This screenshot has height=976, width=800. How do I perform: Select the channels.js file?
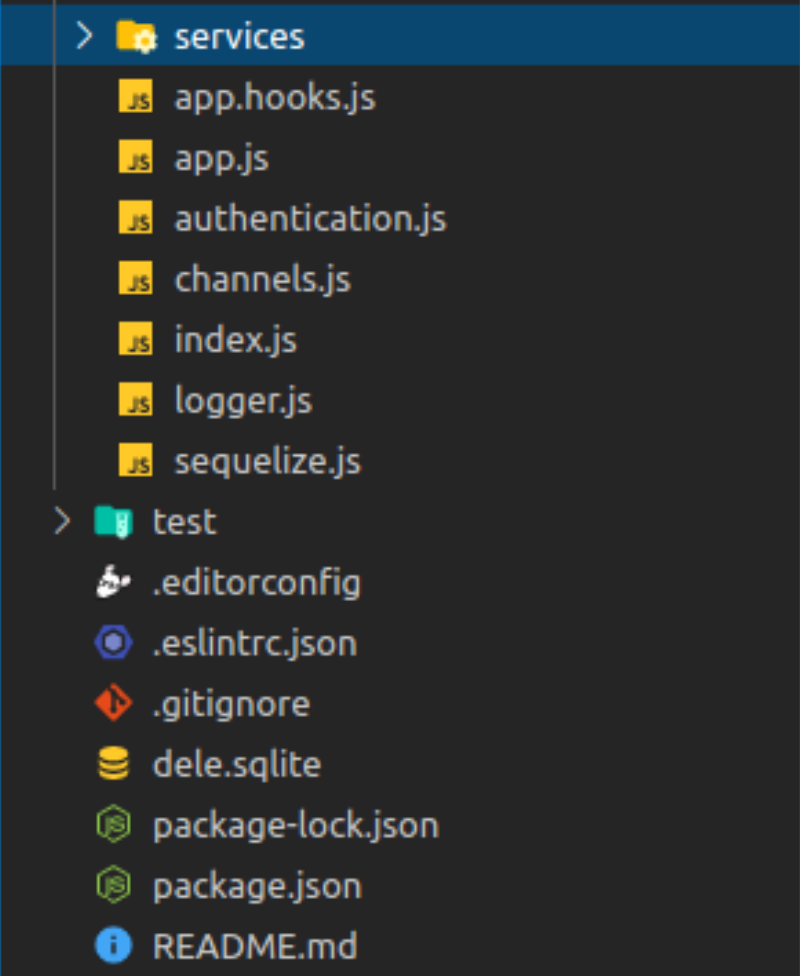(262, 280)
